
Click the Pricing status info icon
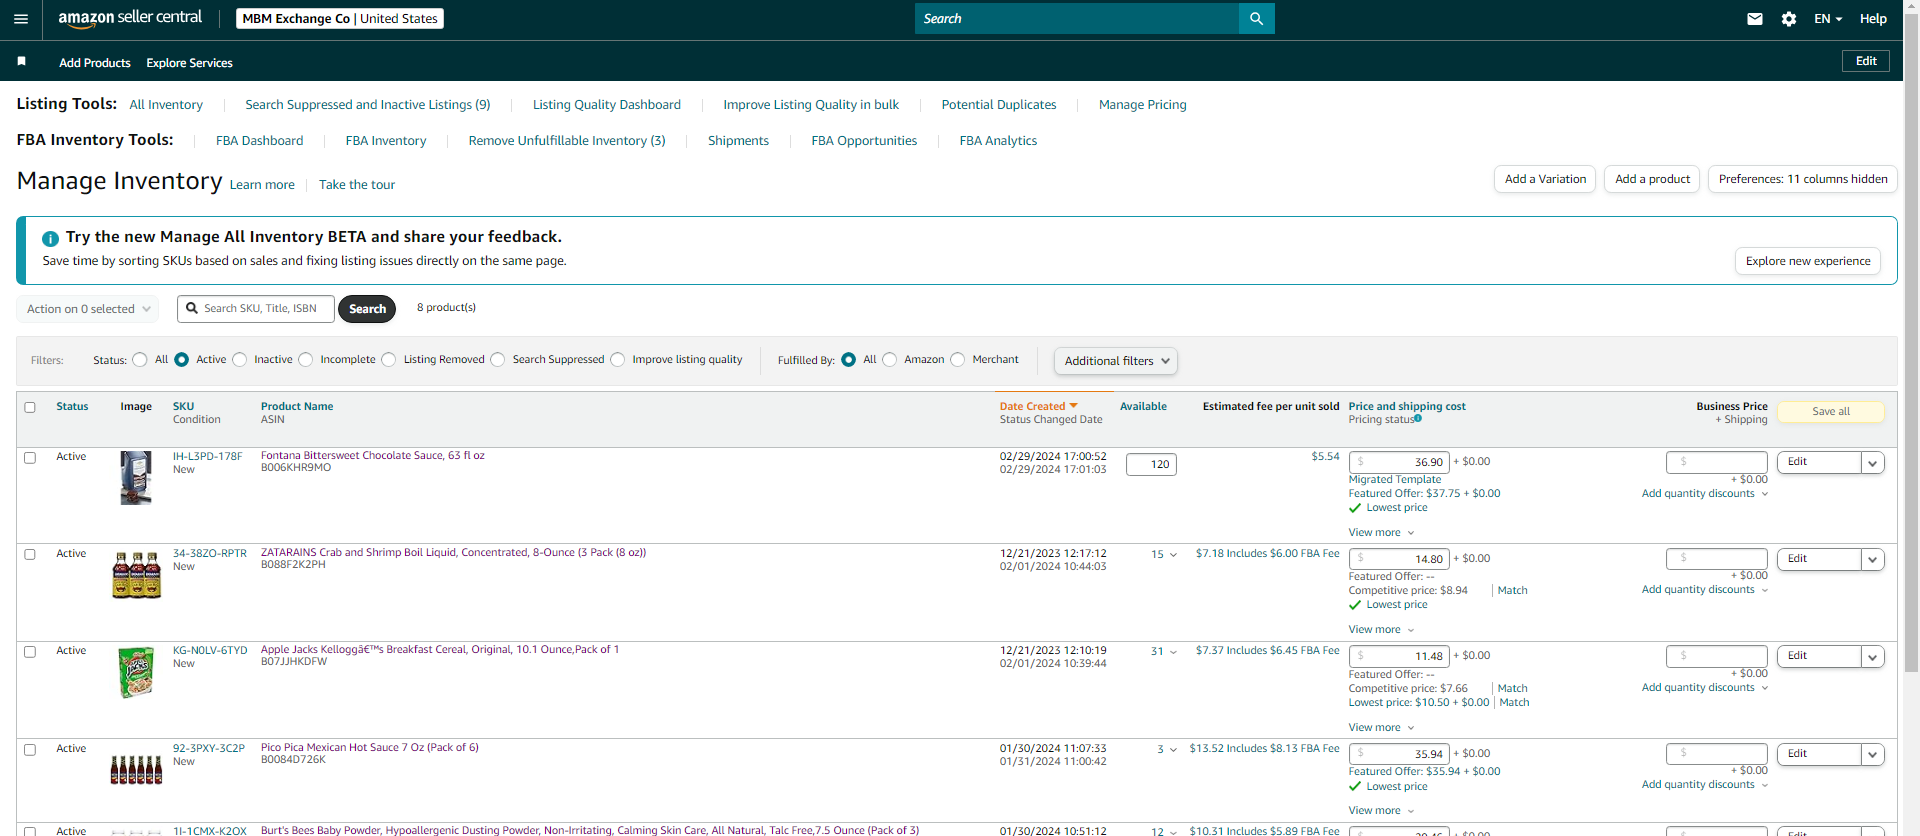coord(1418,418)
